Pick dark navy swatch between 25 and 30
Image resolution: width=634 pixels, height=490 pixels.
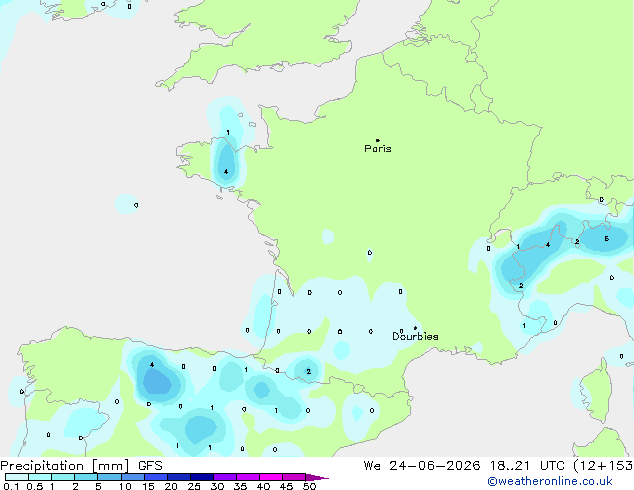coord(202,477)
